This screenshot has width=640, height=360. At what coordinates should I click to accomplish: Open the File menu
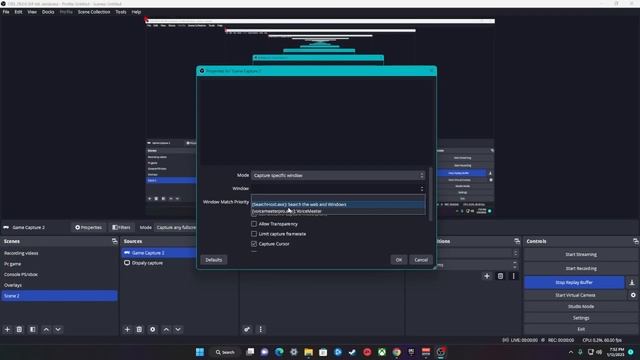(6, 12)
